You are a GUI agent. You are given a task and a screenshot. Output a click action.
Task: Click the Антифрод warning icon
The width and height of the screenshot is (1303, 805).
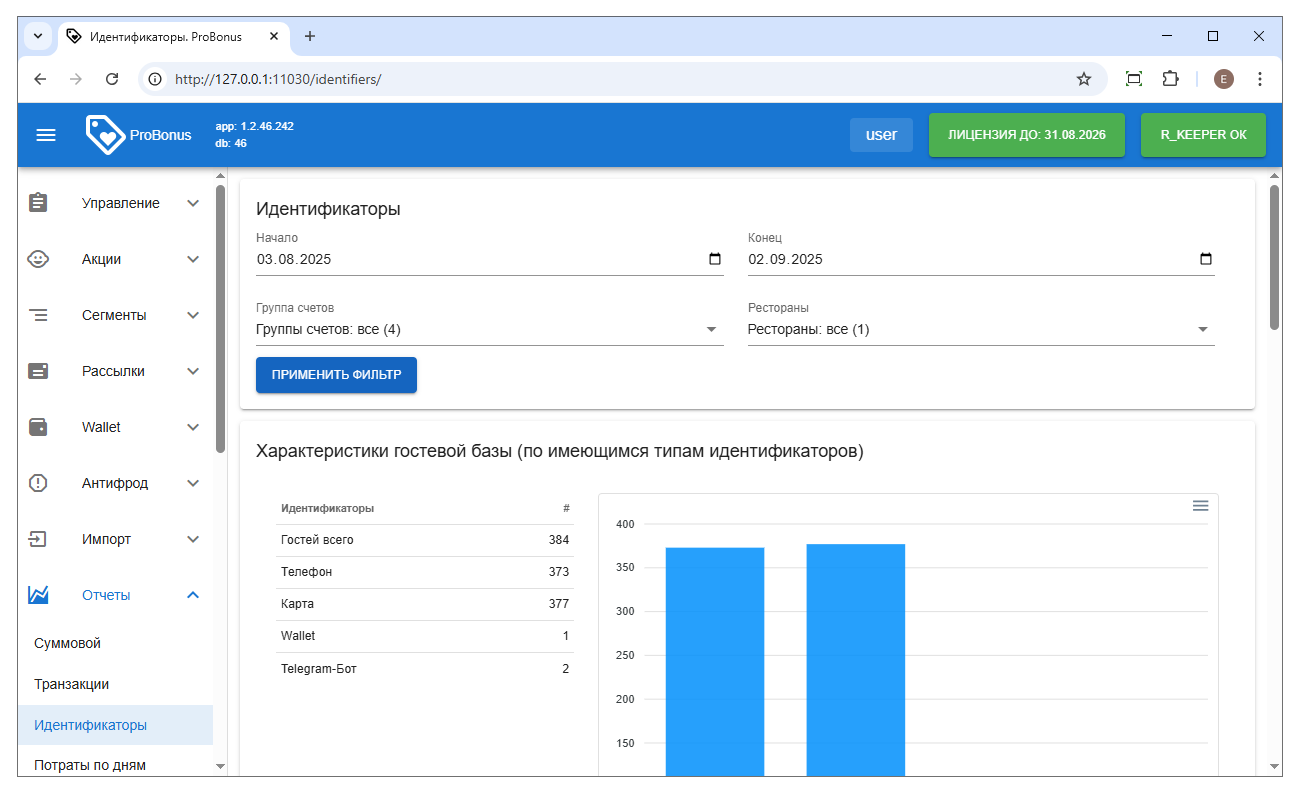pyautogui.click(x=38, y=483)
